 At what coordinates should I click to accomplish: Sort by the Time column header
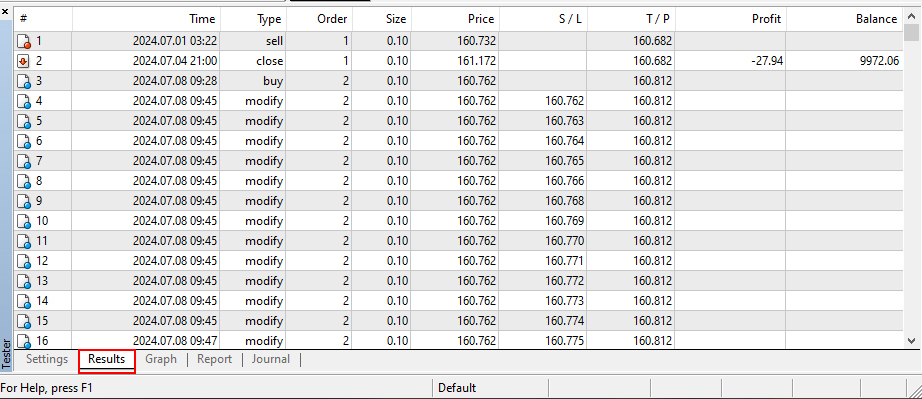click(x=146, y=19)
